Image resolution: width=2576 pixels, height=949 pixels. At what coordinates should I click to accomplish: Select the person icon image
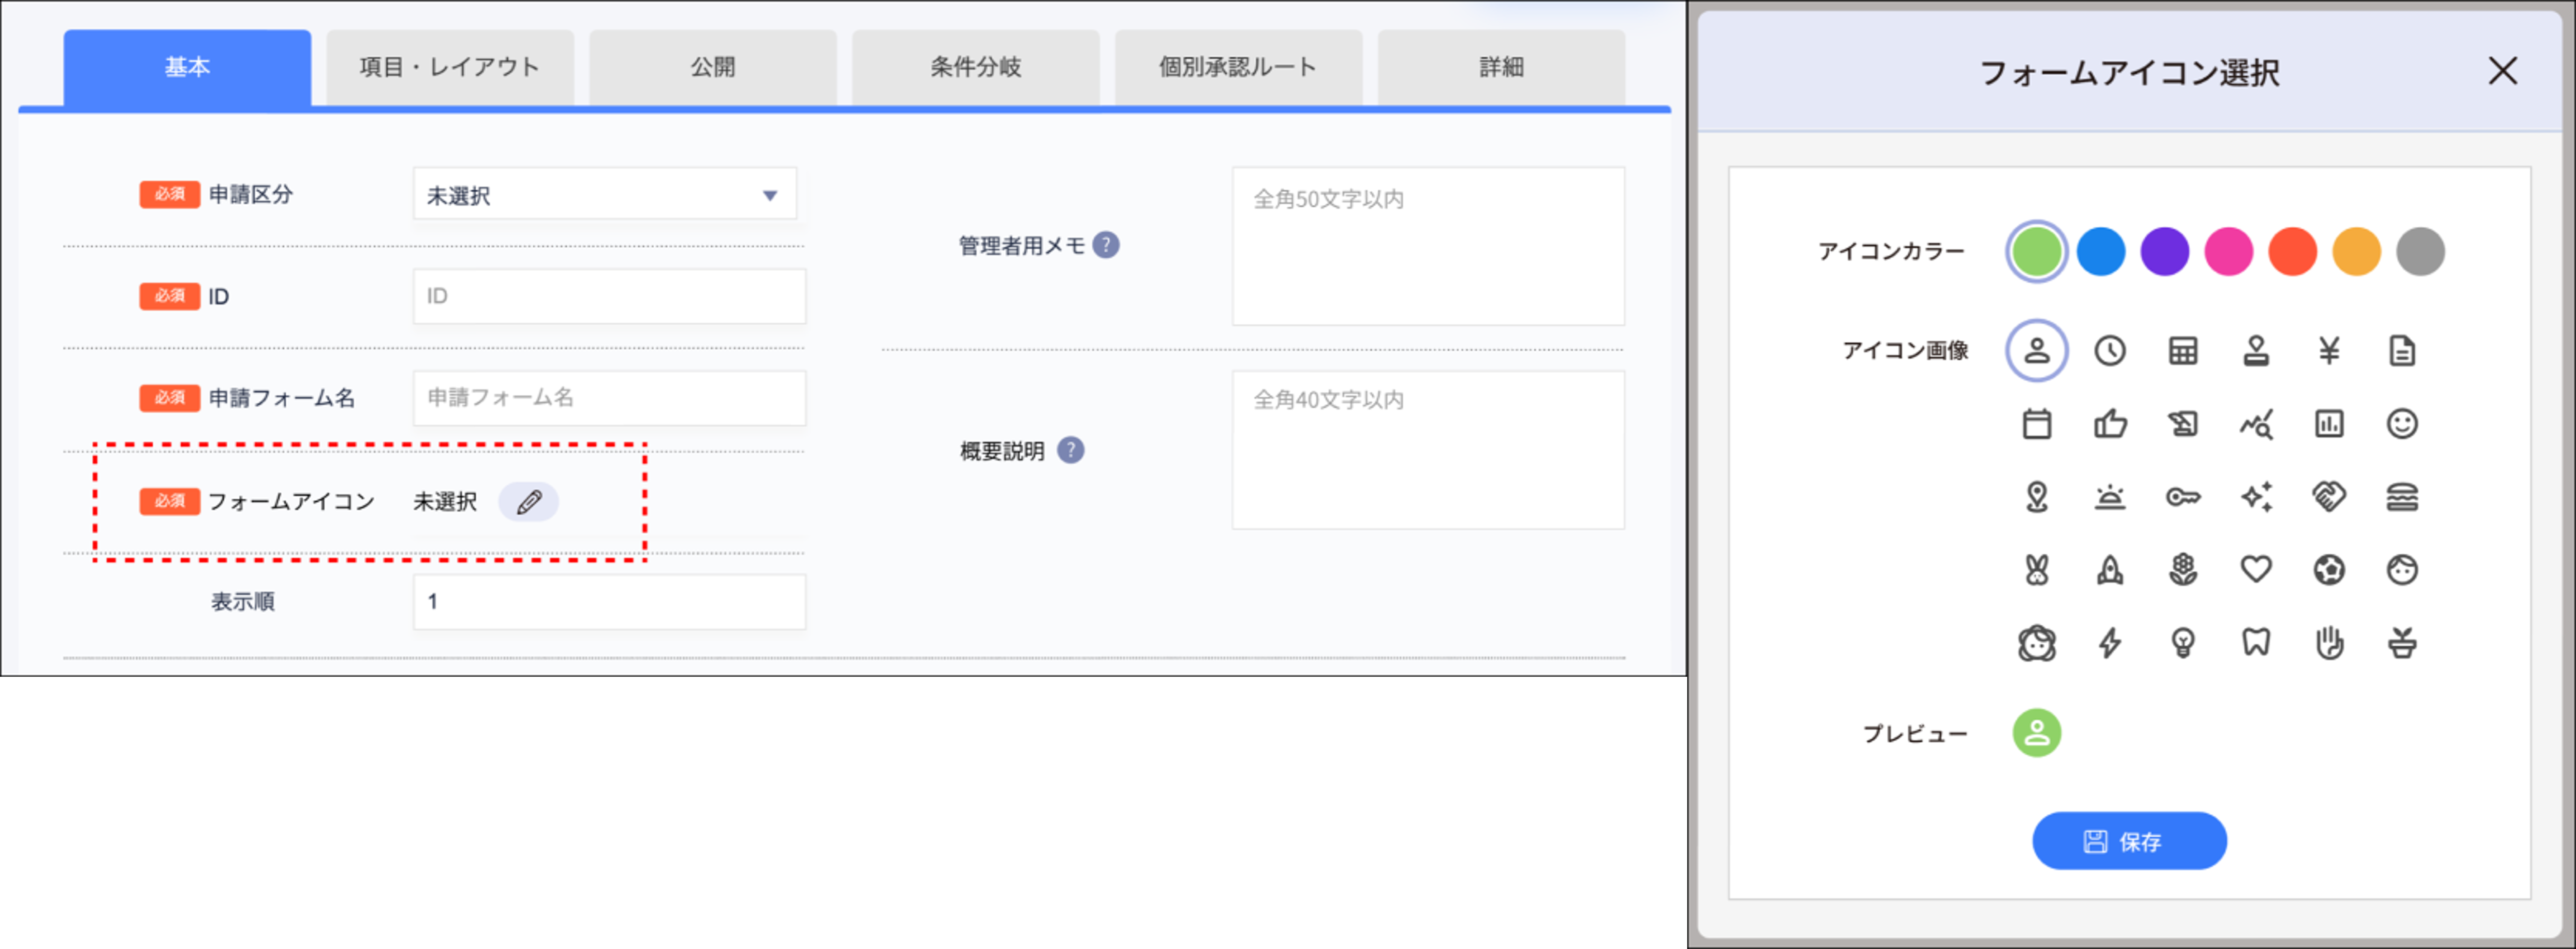(2037, 351)
